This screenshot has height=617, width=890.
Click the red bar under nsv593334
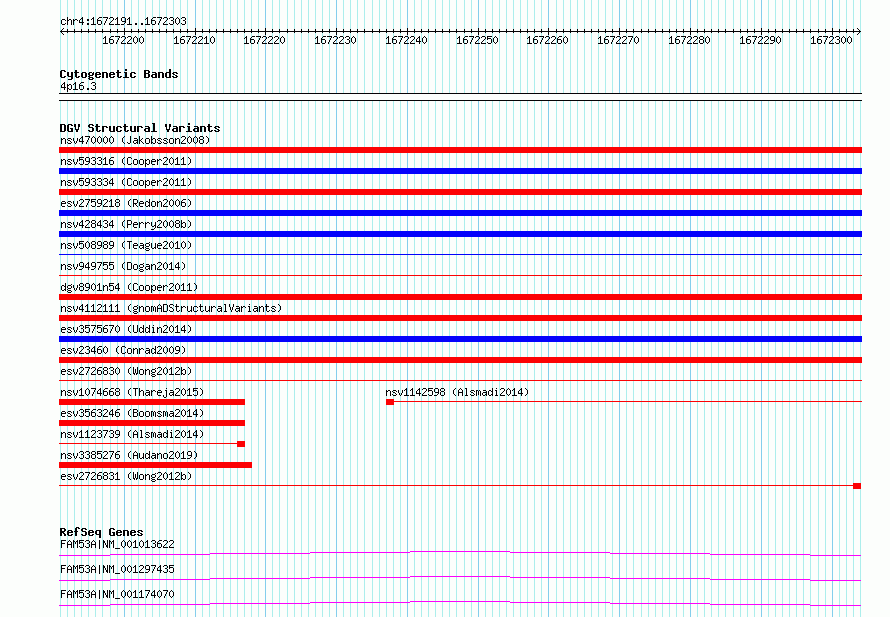460,192
